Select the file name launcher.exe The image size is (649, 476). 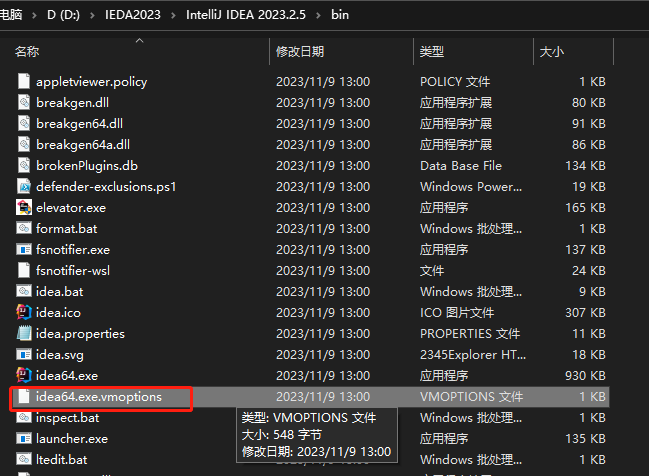click(x=72, y=439)
